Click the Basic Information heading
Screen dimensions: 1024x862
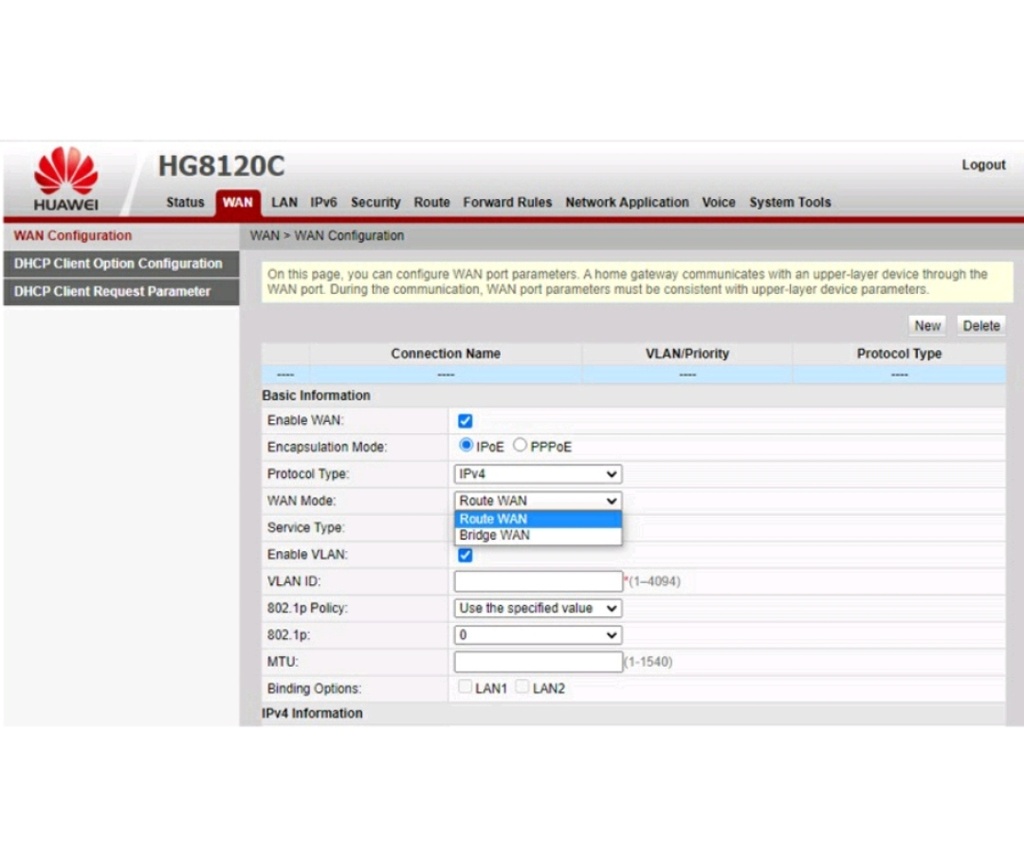pos(316,396)
